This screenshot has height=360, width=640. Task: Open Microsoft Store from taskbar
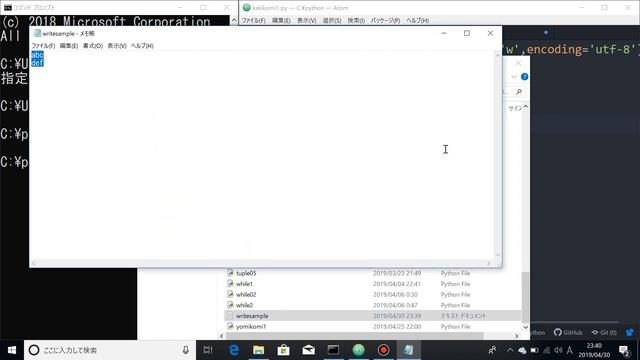pyautogui.click(x=283, y=350)
